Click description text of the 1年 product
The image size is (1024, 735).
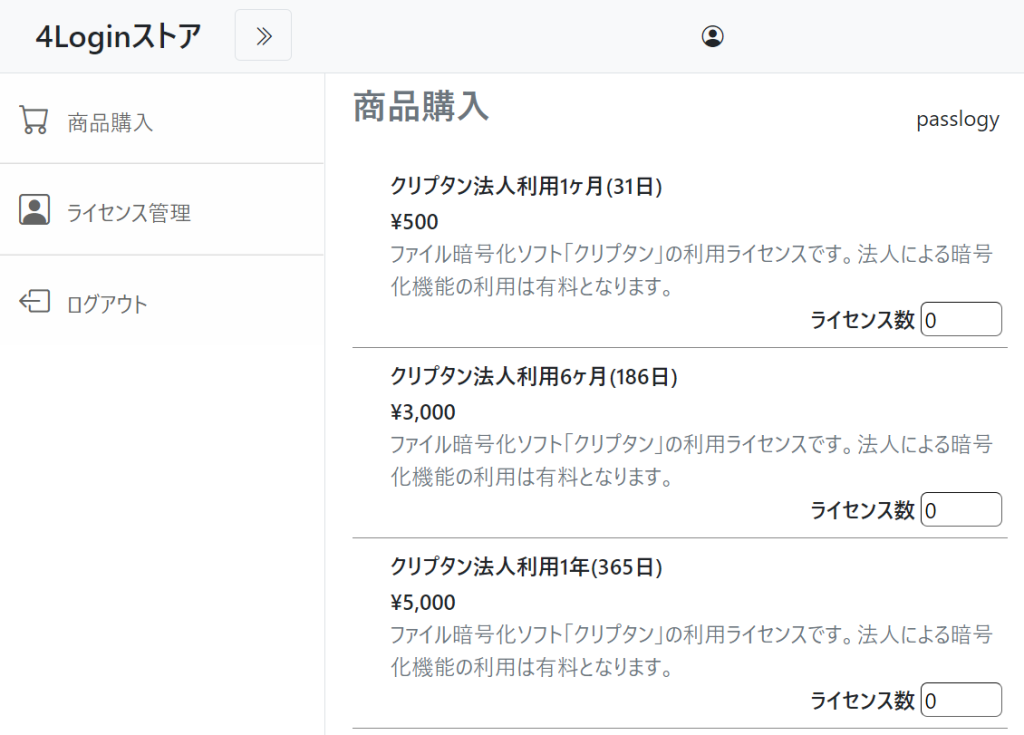(x=691, y=650)
